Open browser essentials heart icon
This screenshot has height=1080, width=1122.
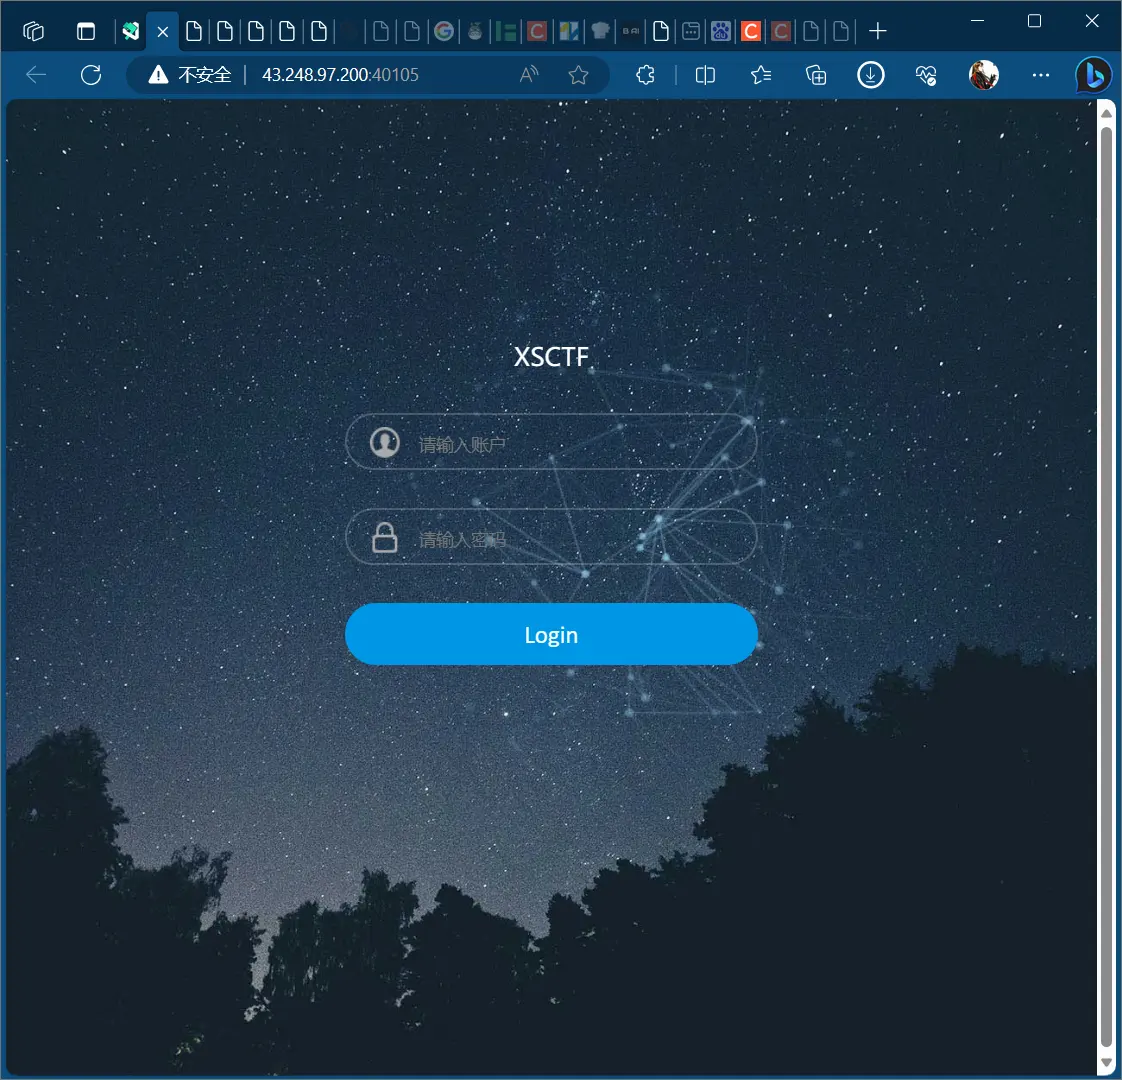coord(926,75)
